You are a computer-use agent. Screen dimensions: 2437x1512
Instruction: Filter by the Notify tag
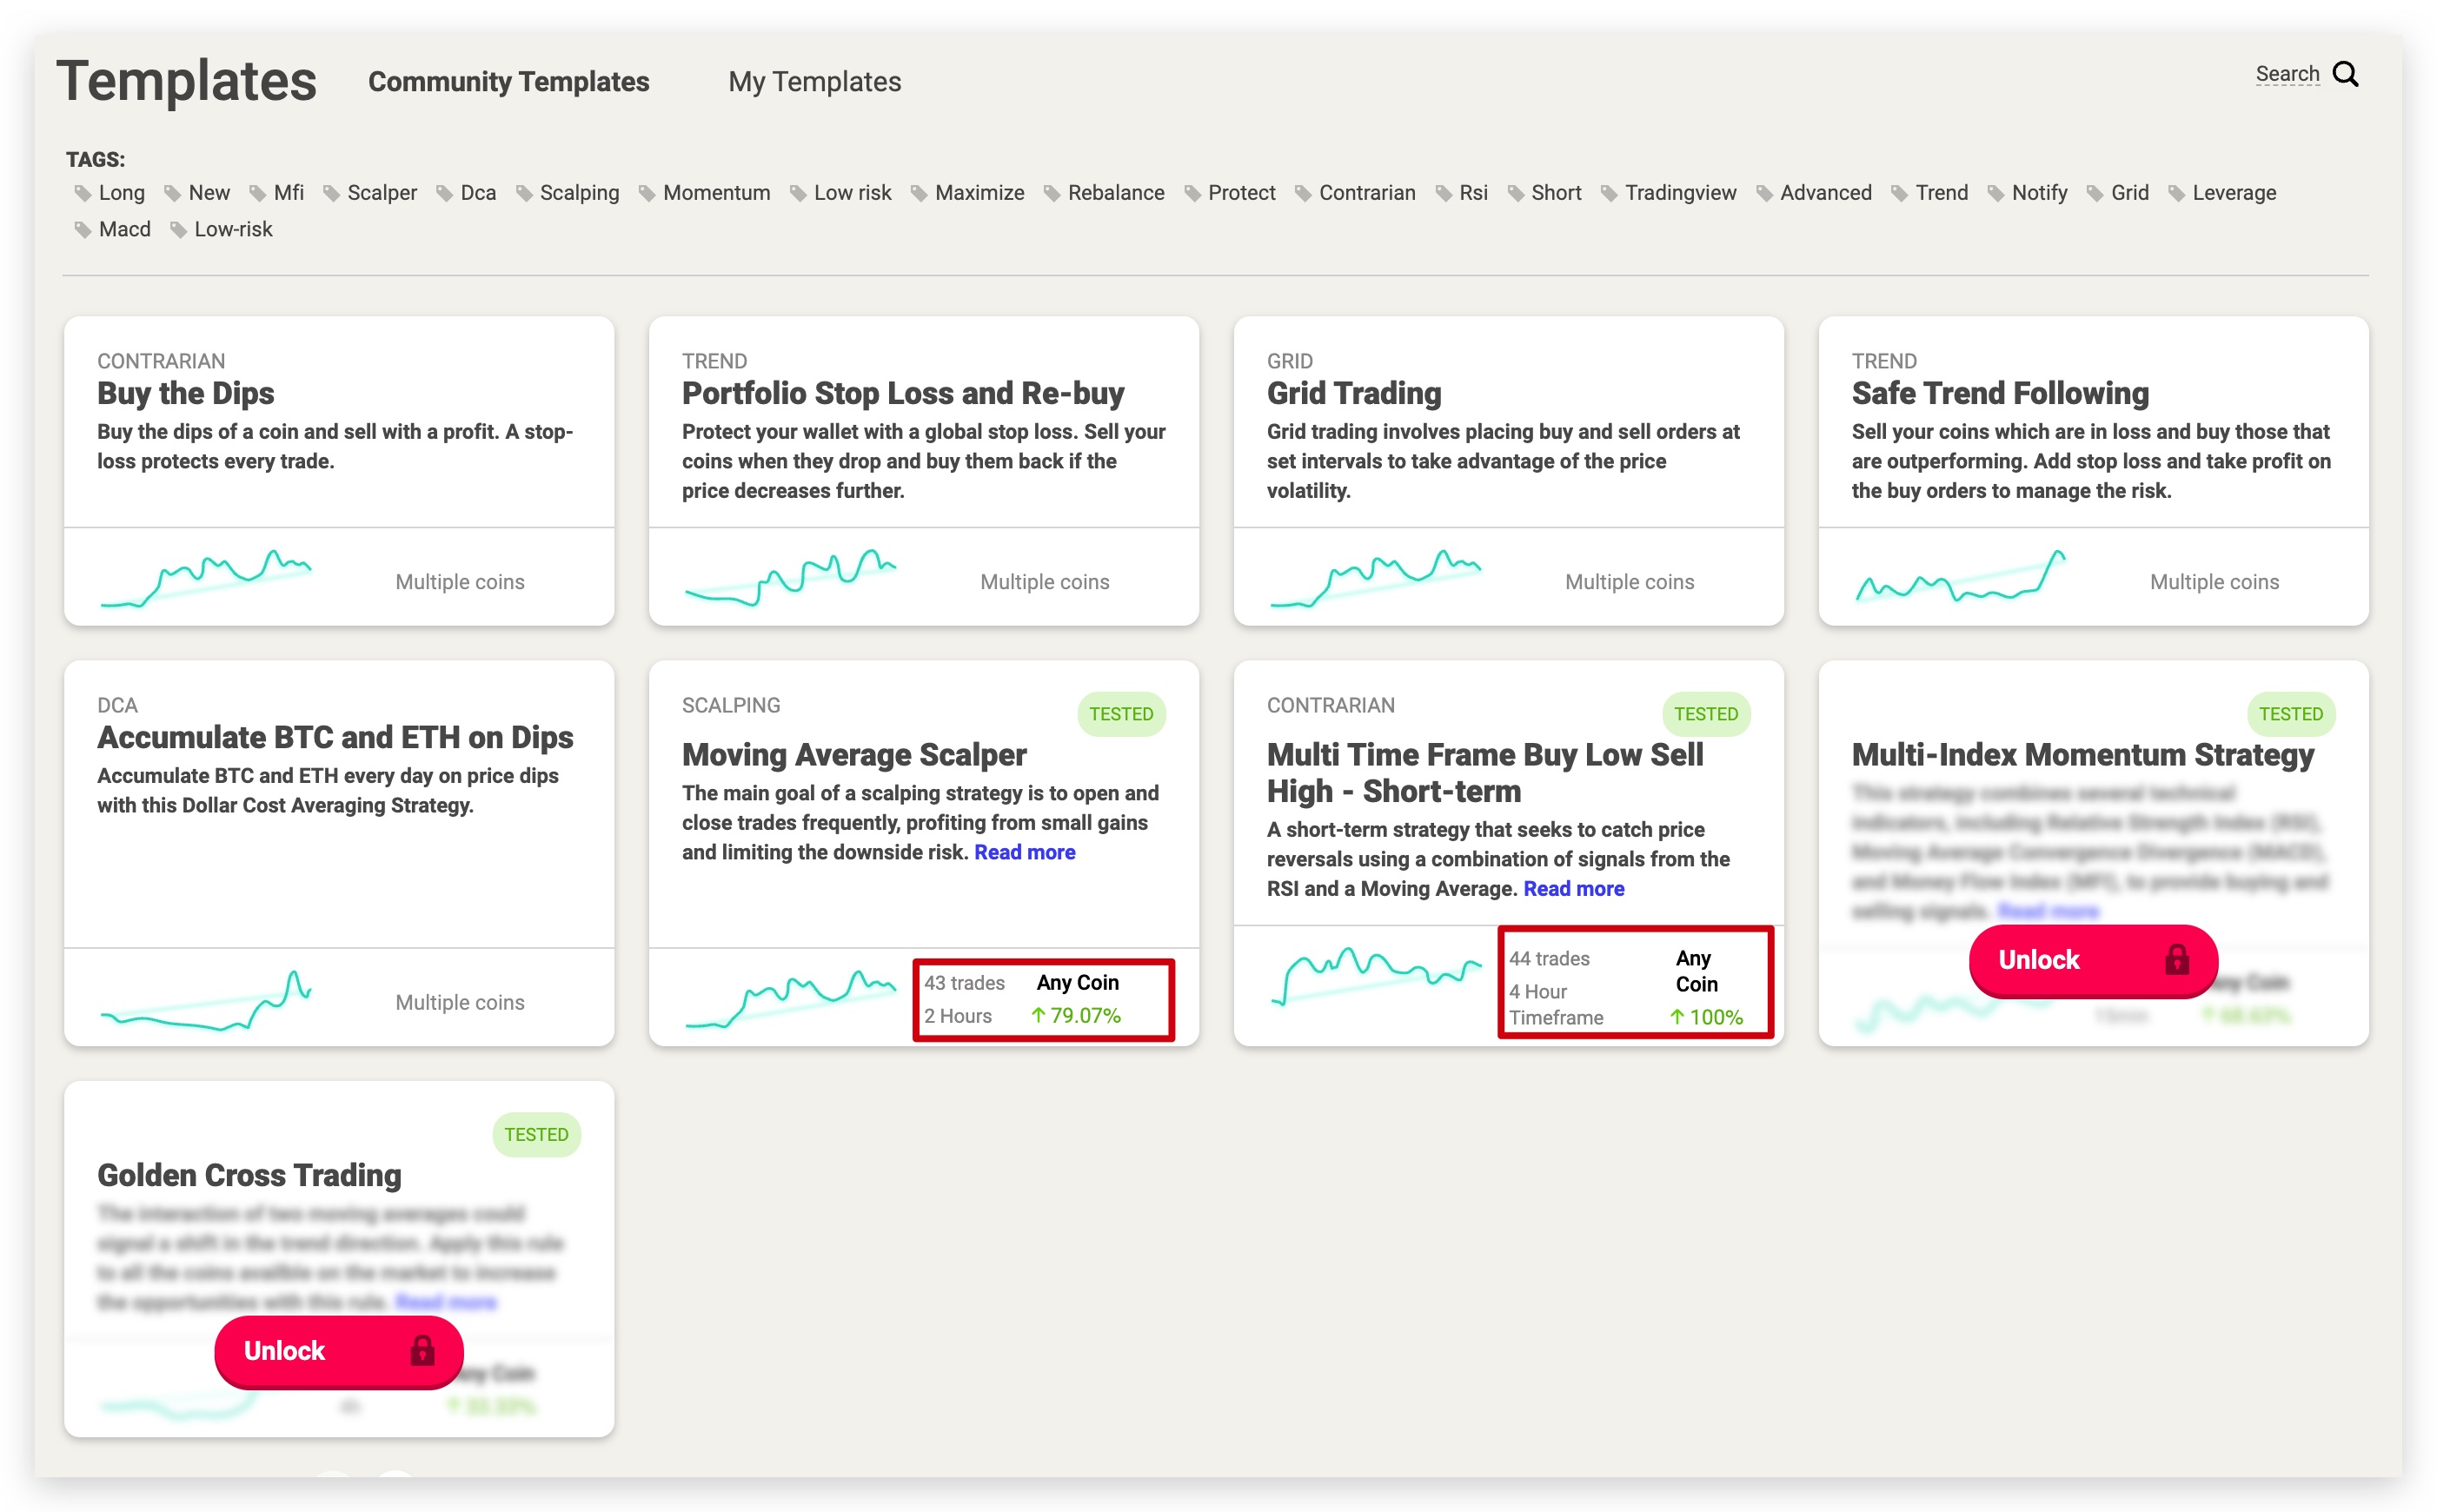[2027, 192]
